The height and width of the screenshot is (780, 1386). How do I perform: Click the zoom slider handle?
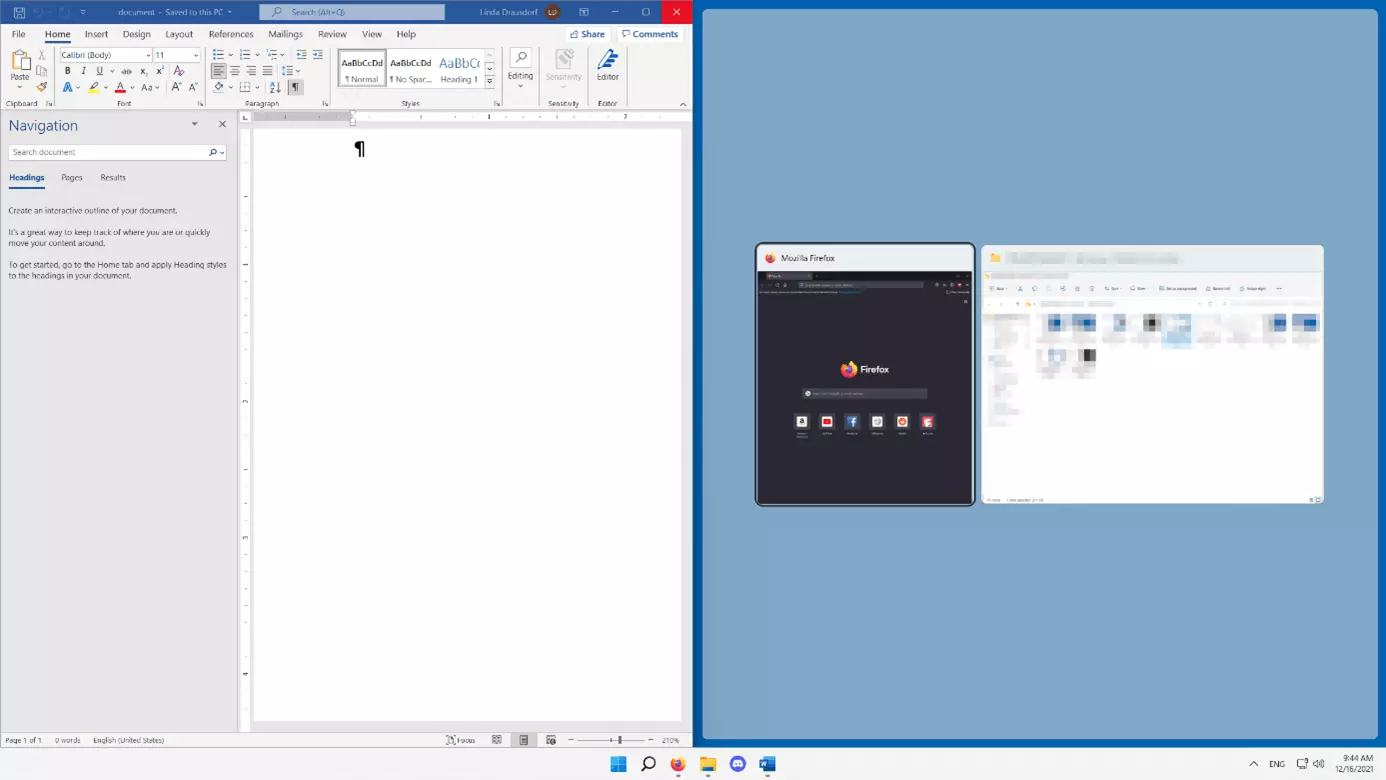(620, 740)
